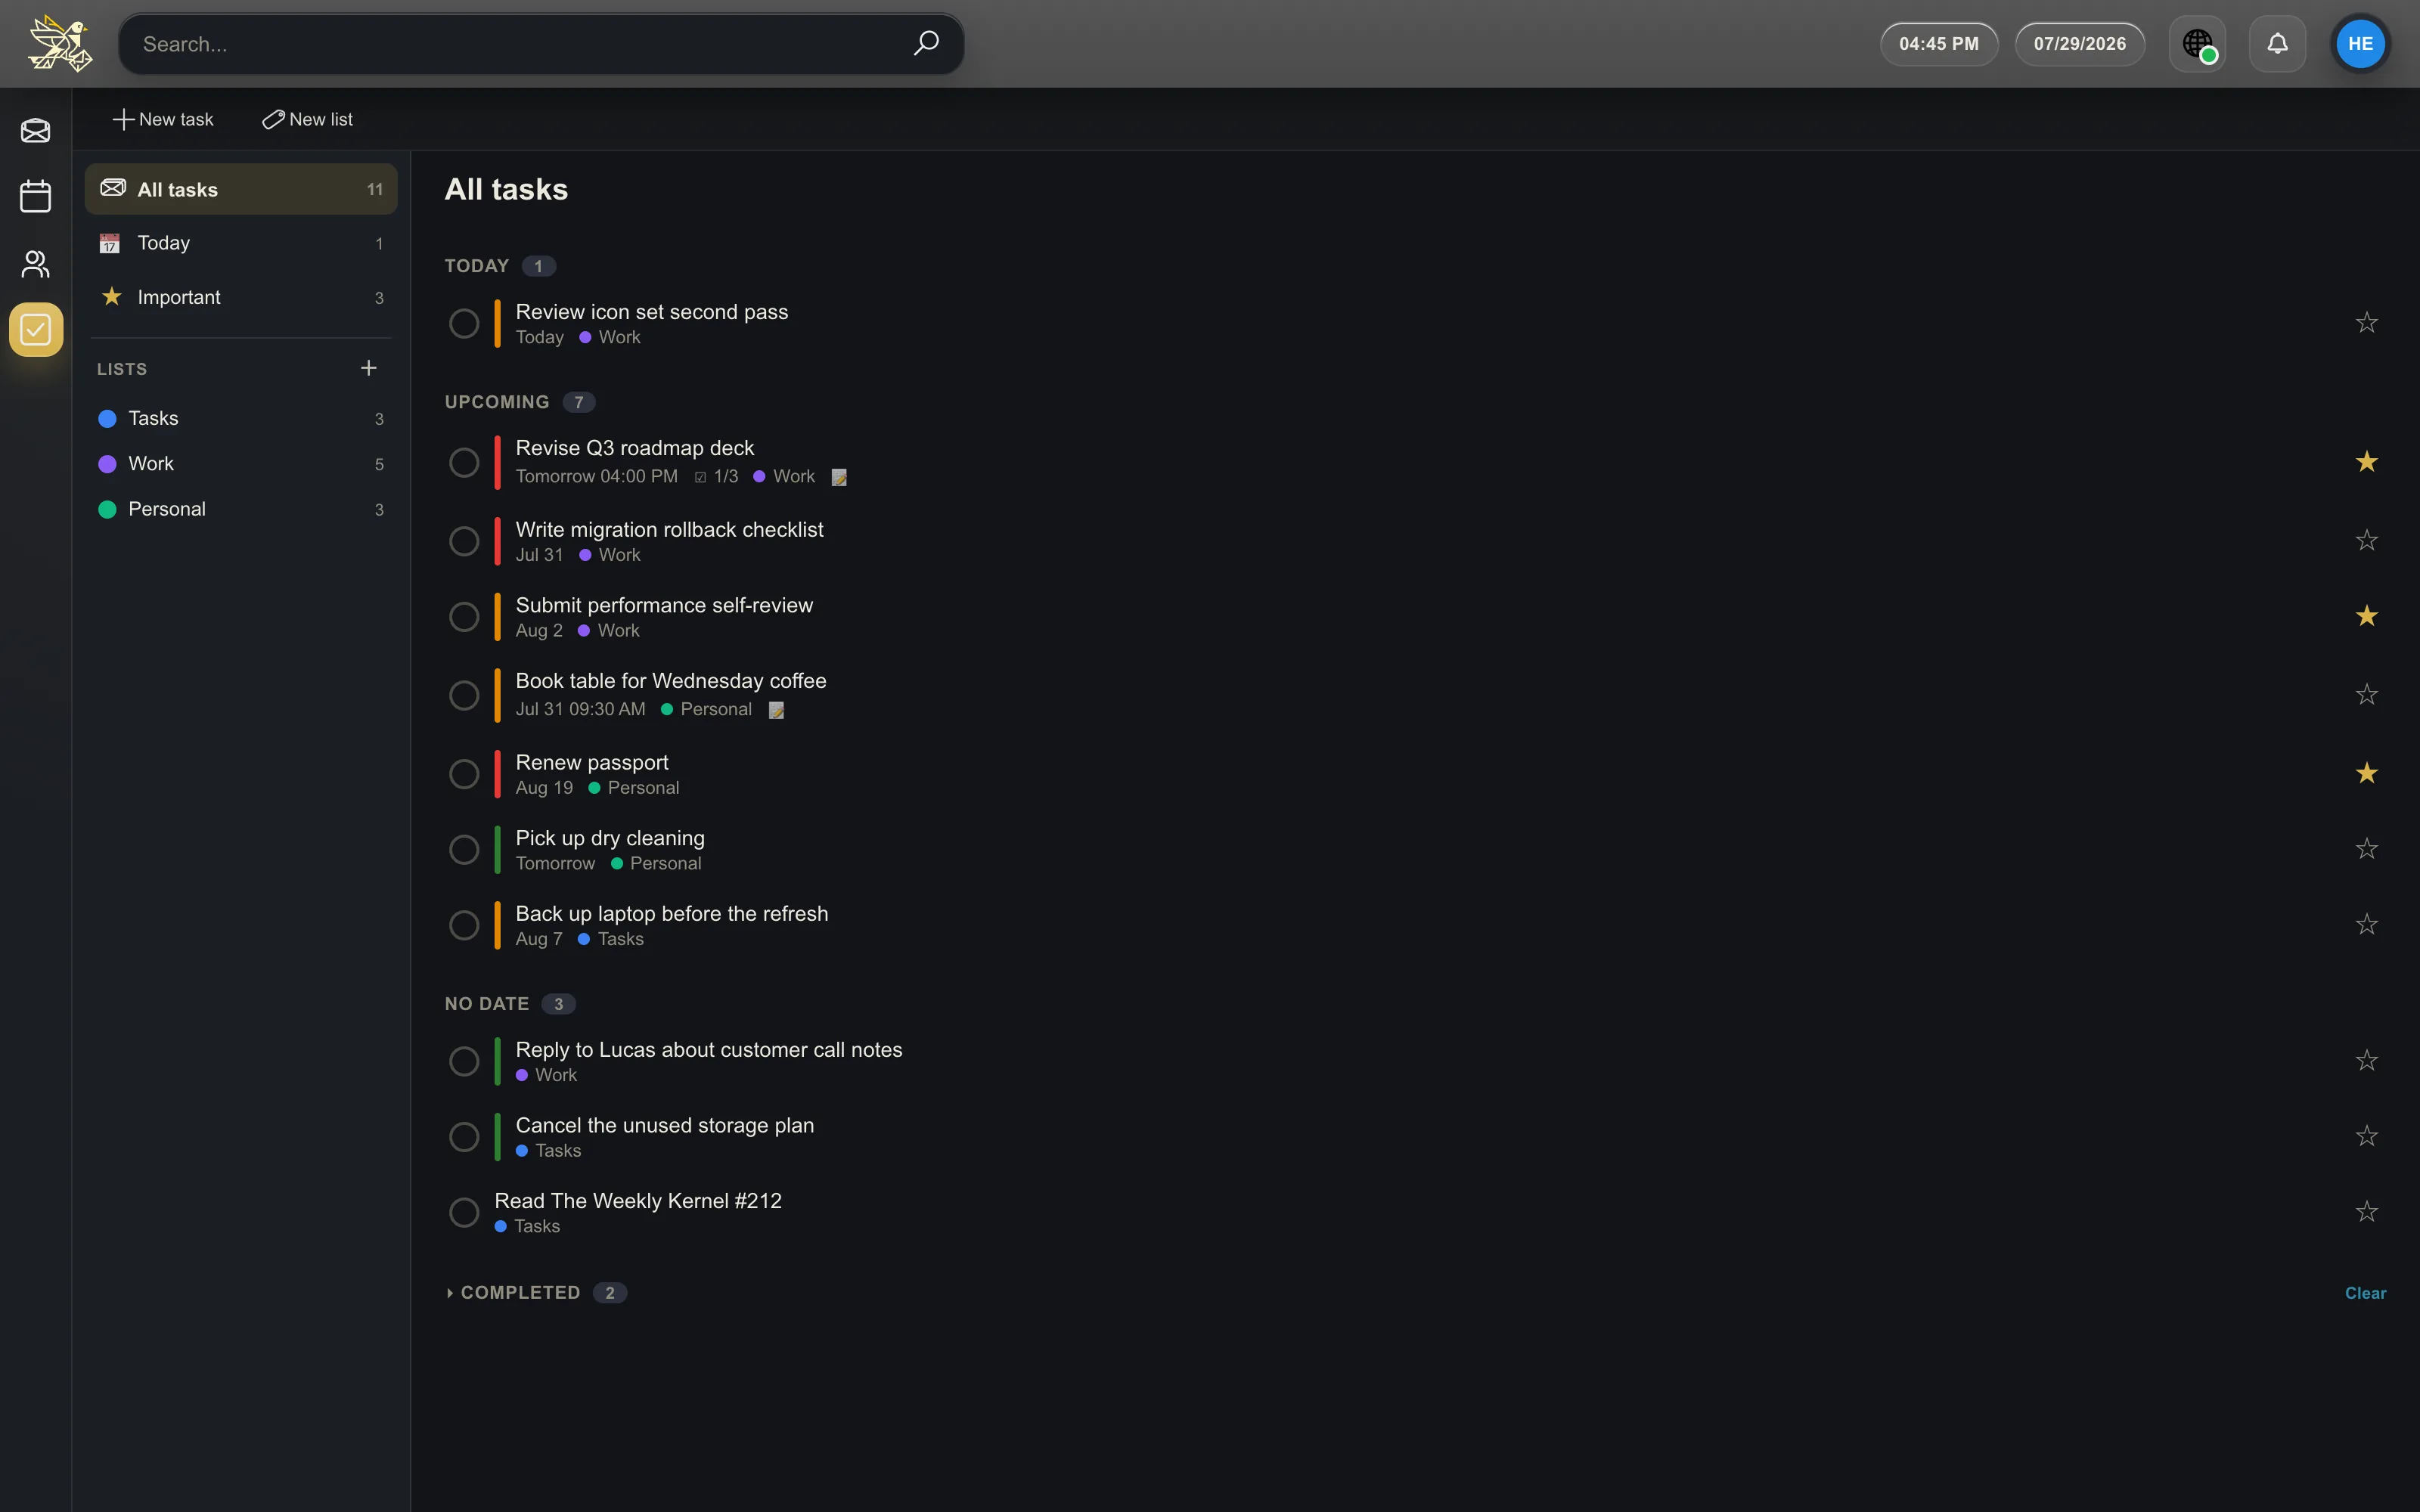
Task: Mark Renew passport as done
Action: (464, 773)
